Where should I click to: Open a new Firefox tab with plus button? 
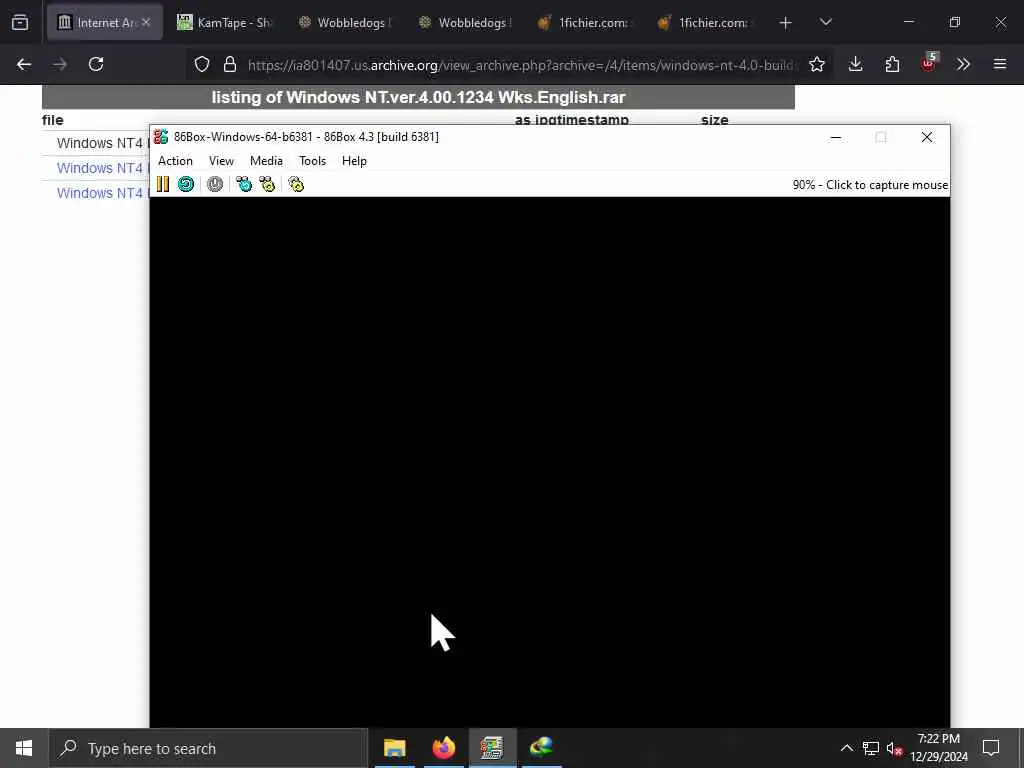coord(786,23)
